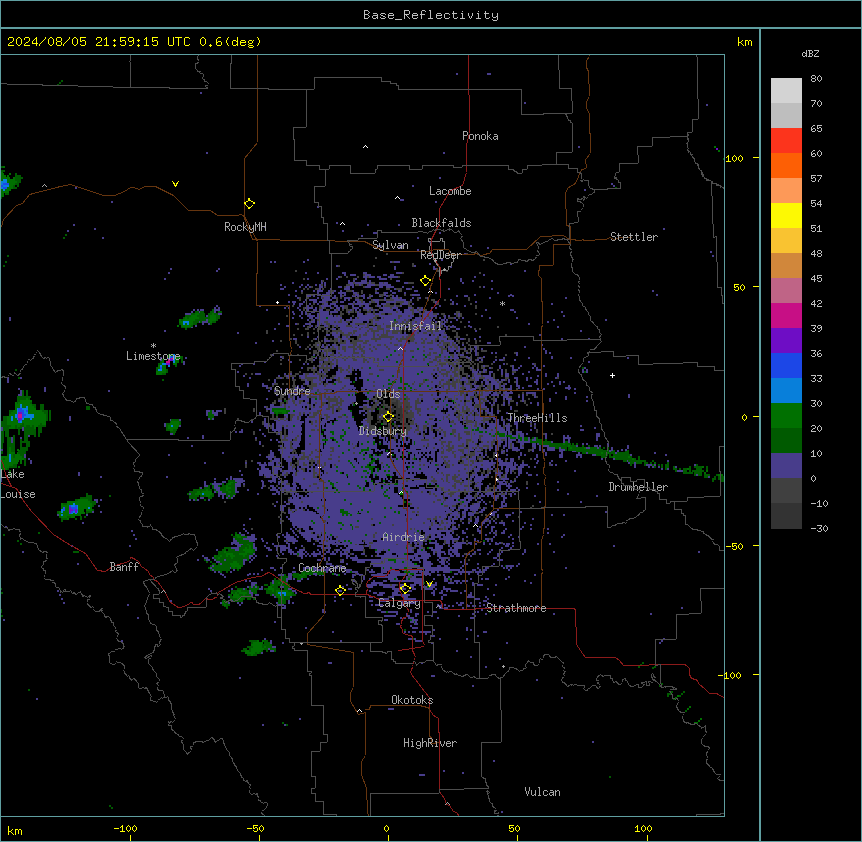Screen dimensions: 862x842
Task: Click the Didsbury city label
Action: click(383, 431)
